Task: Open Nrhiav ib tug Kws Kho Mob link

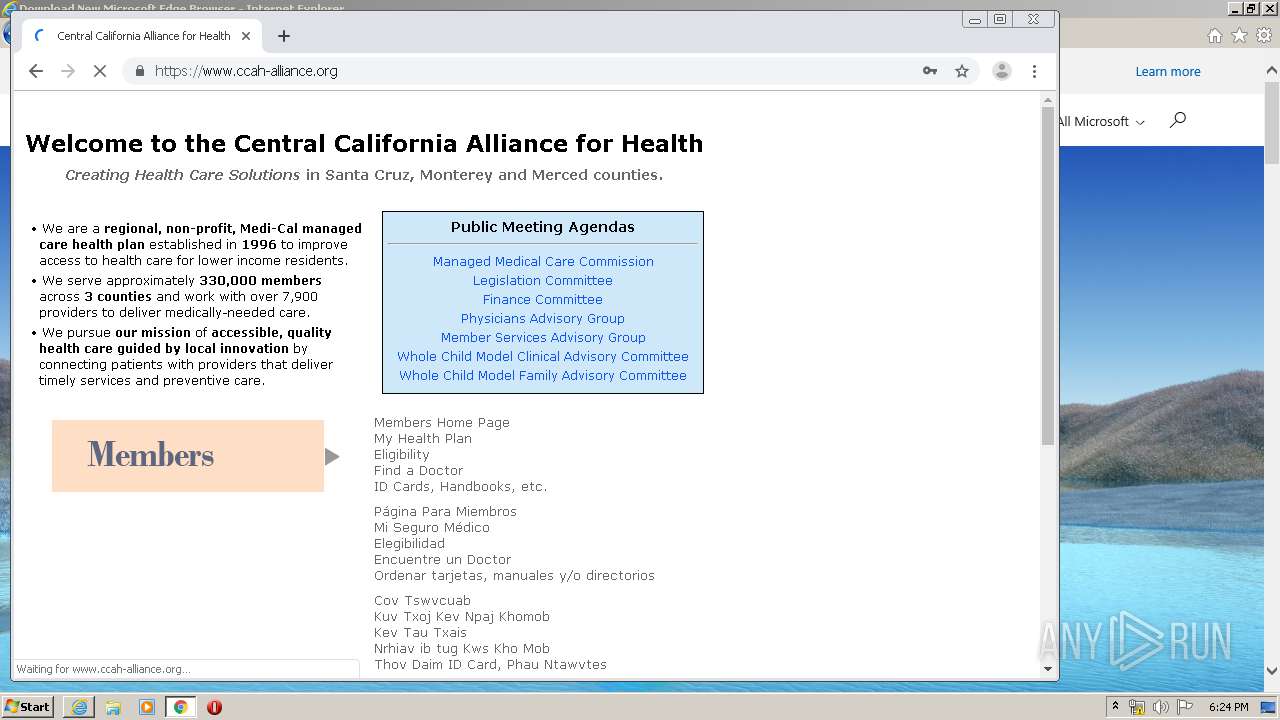Action: tap(462, 649)
